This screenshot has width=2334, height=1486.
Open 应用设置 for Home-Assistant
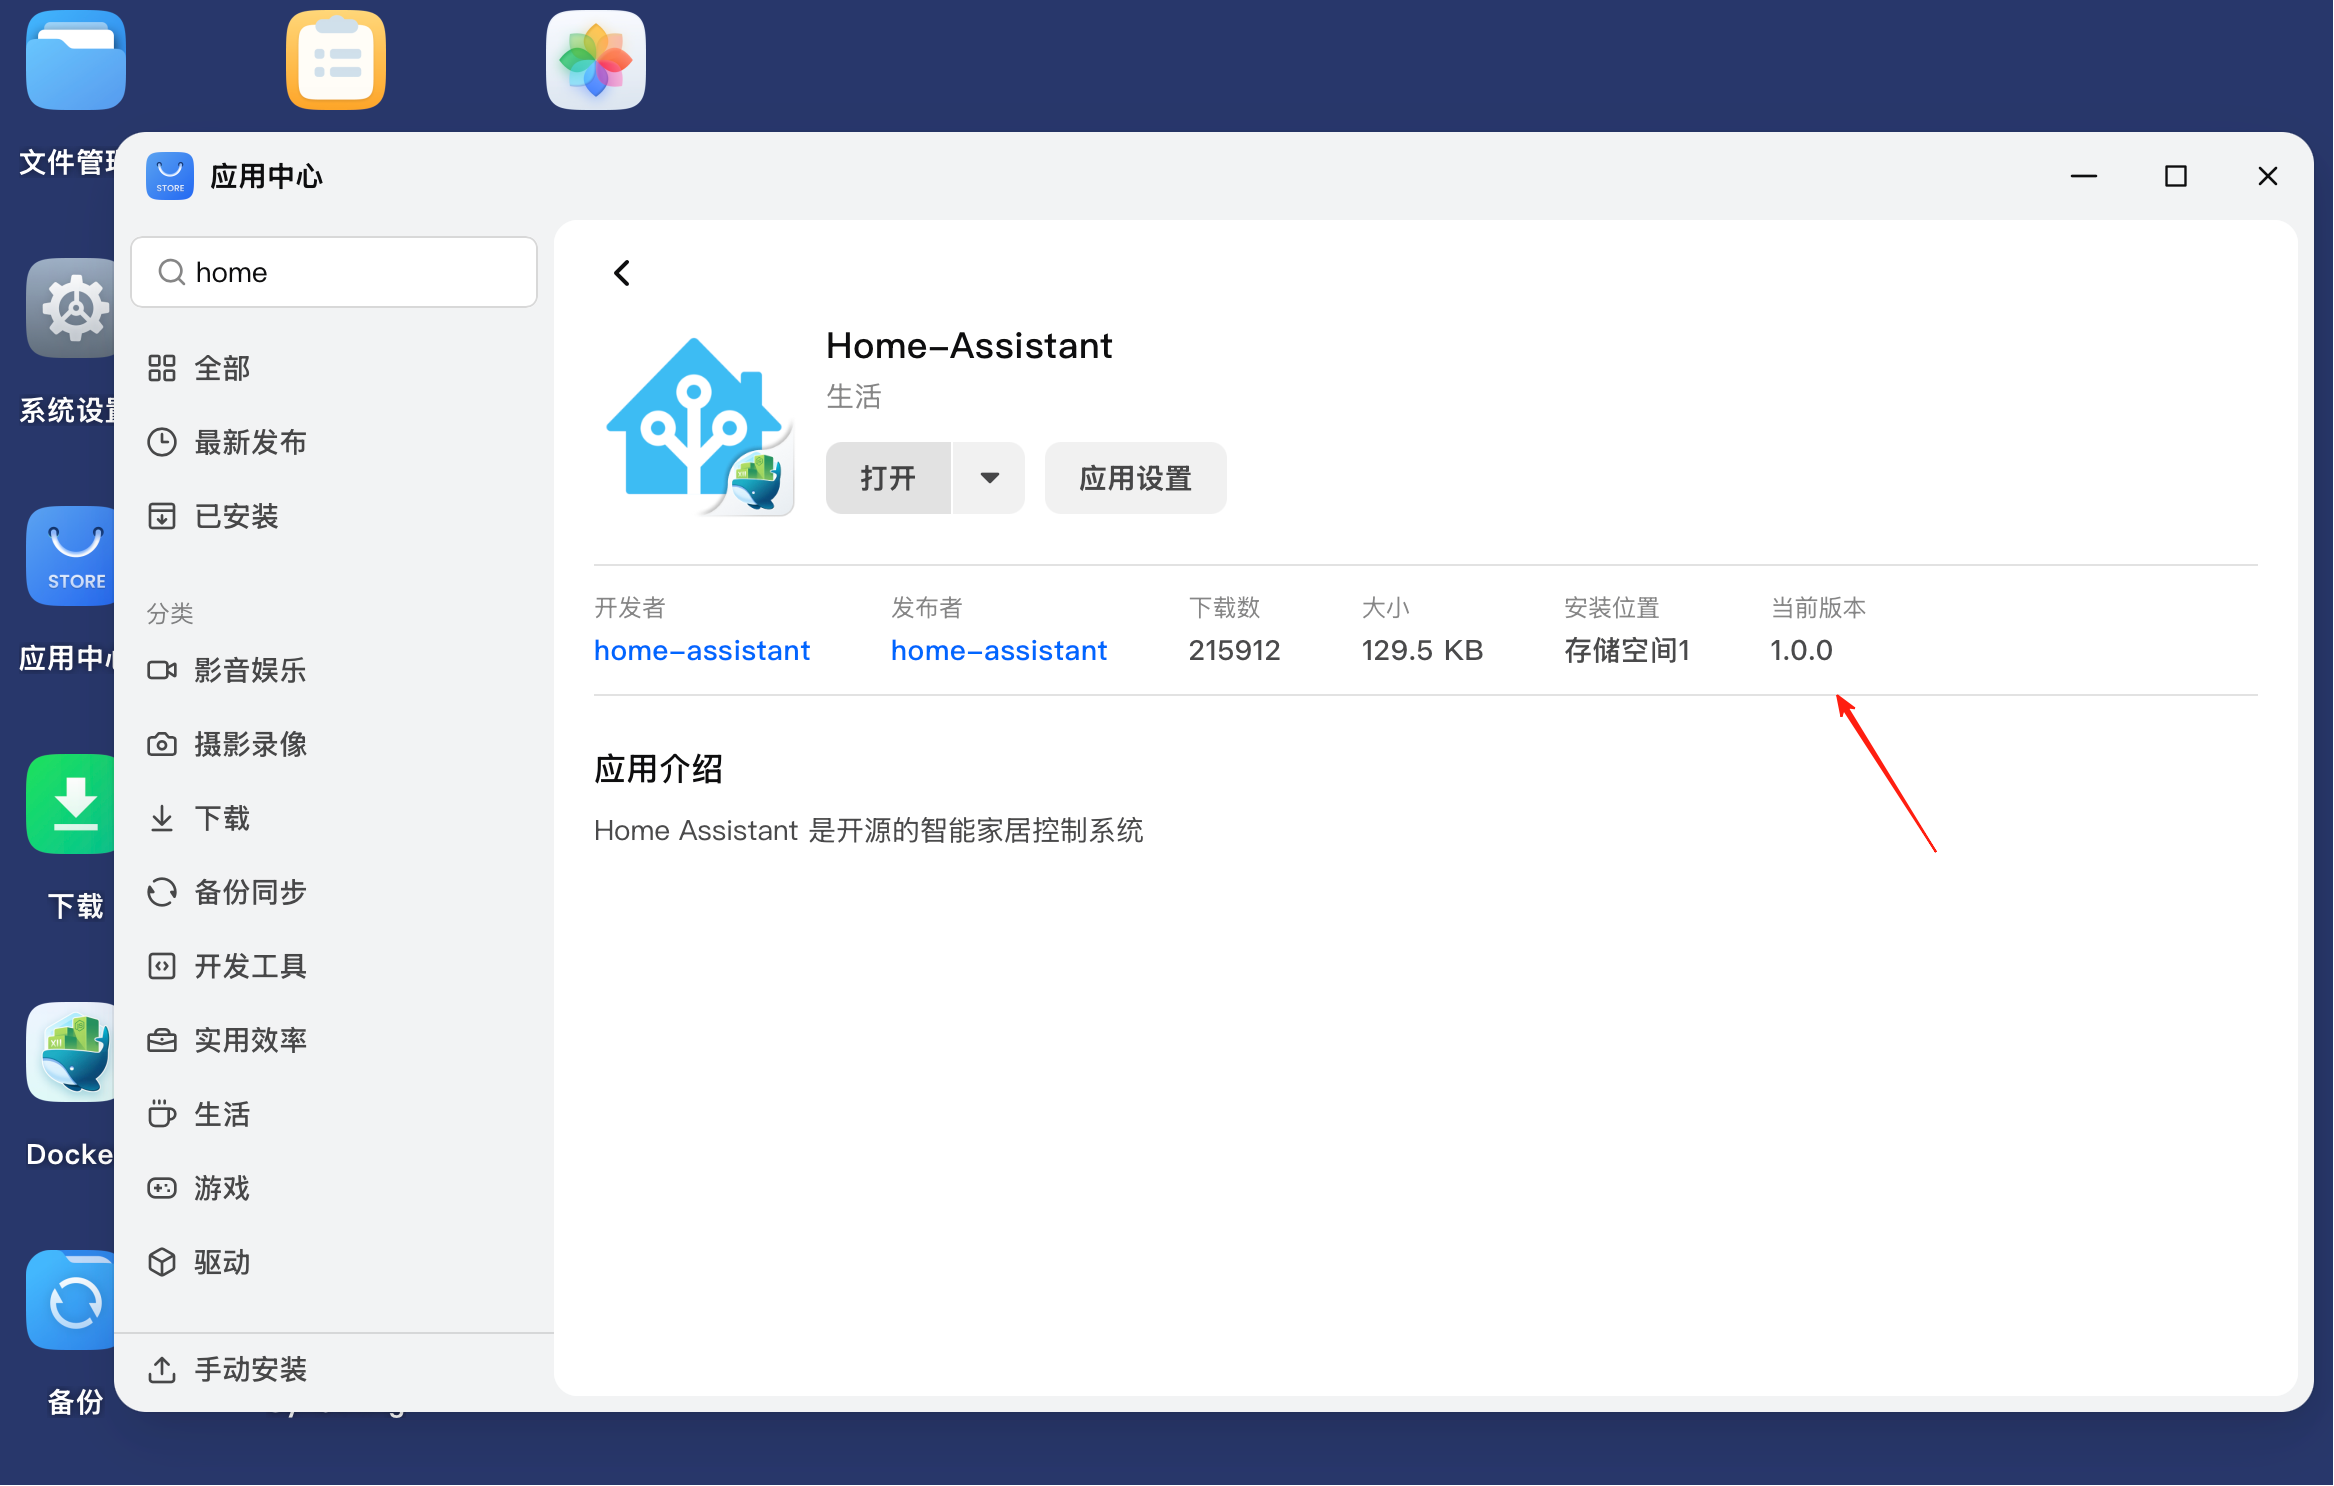pos(1135,478)
